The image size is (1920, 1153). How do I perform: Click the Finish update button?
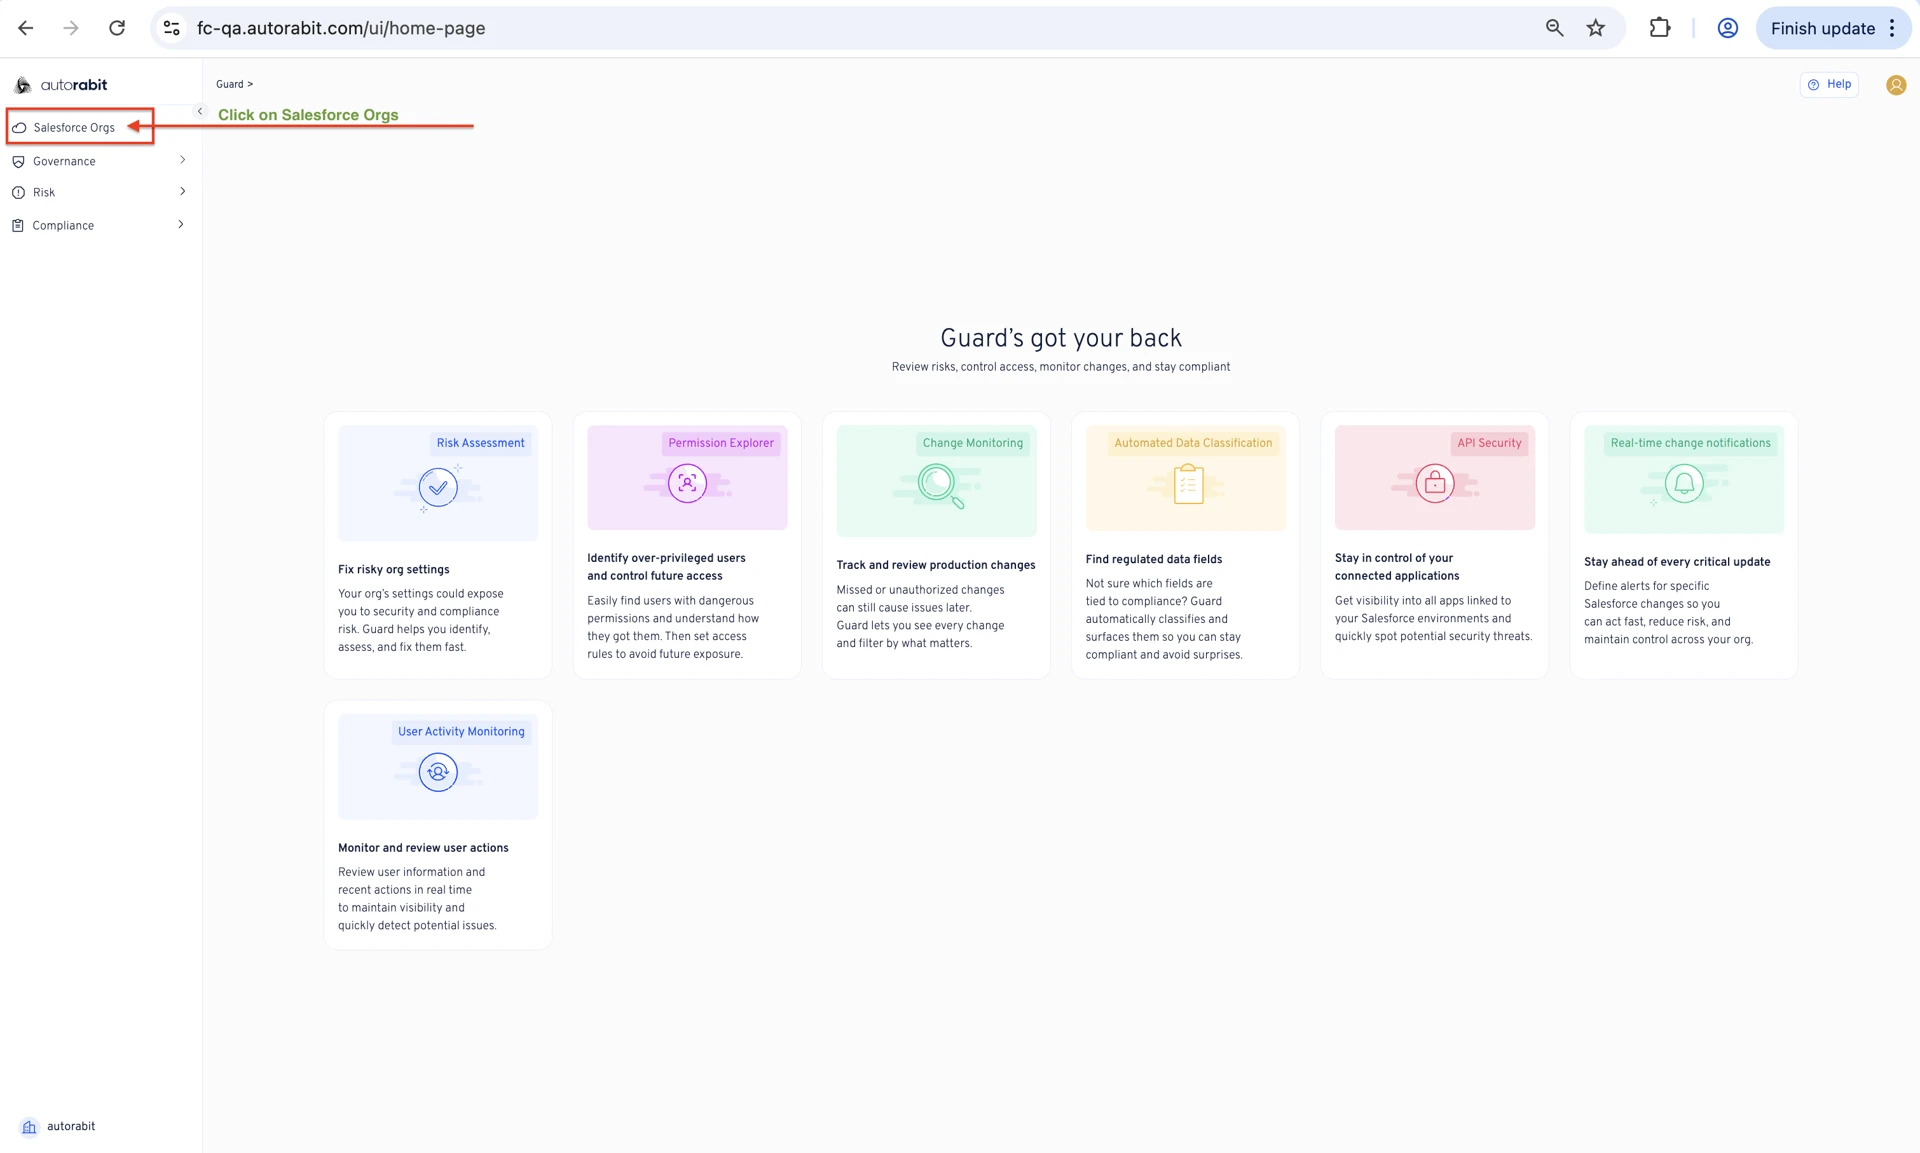tap(1822, 28)
